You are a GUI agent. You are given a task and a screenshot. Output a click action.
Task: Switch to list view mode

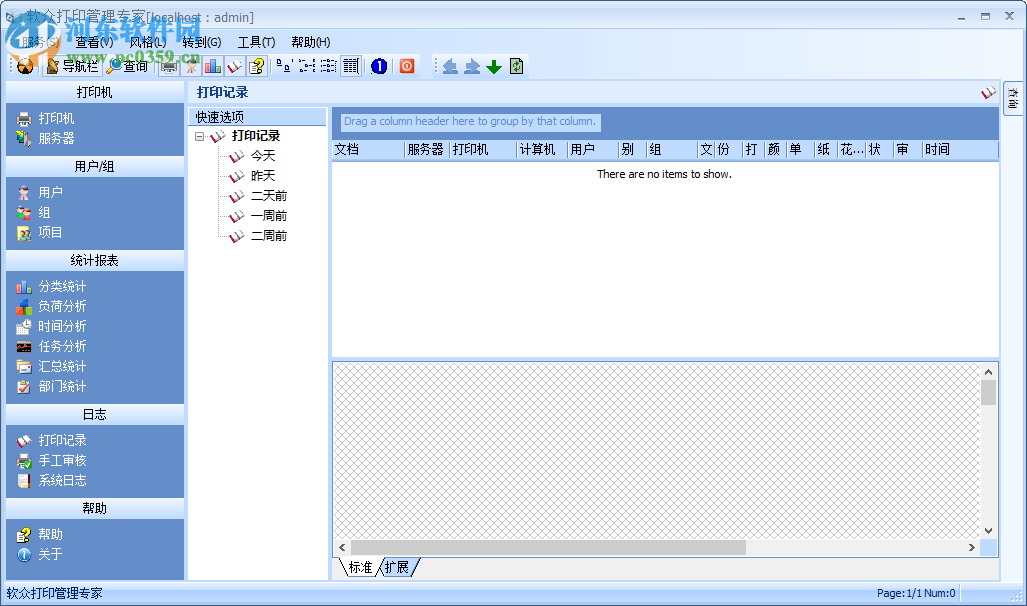pos(328,66)
